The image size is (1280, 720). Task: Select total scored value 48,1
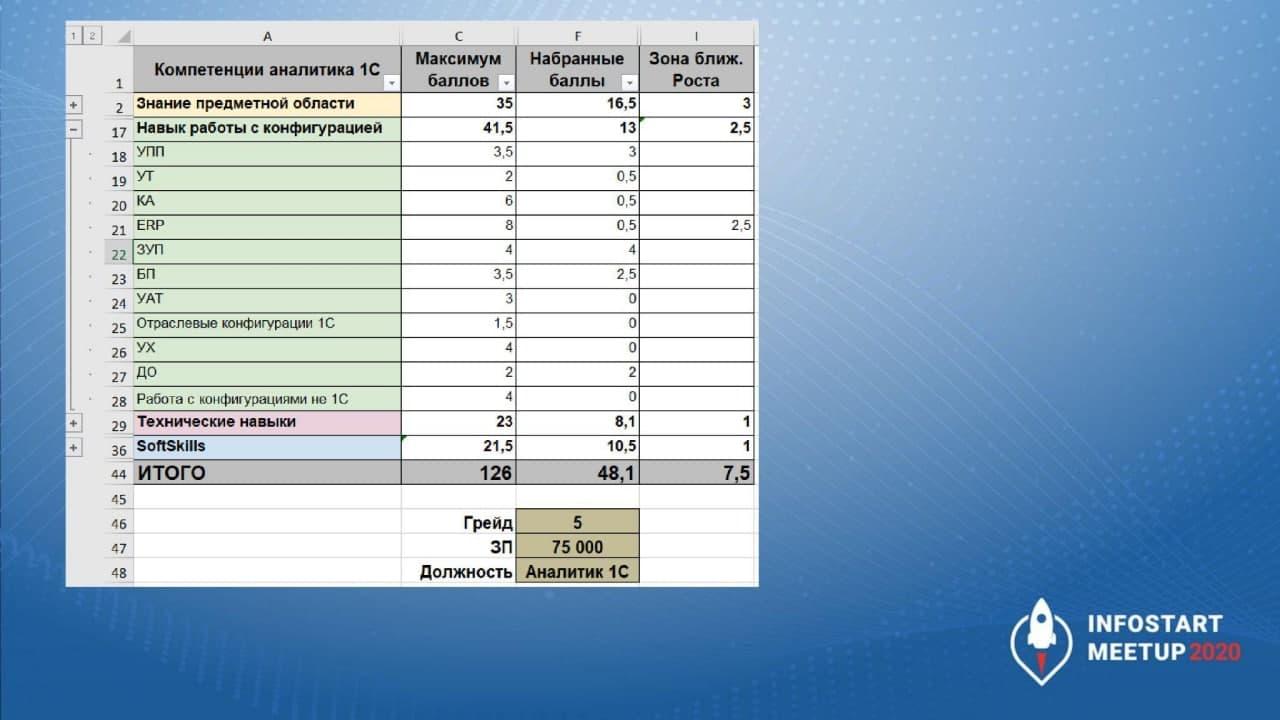(x=578, y=473)
